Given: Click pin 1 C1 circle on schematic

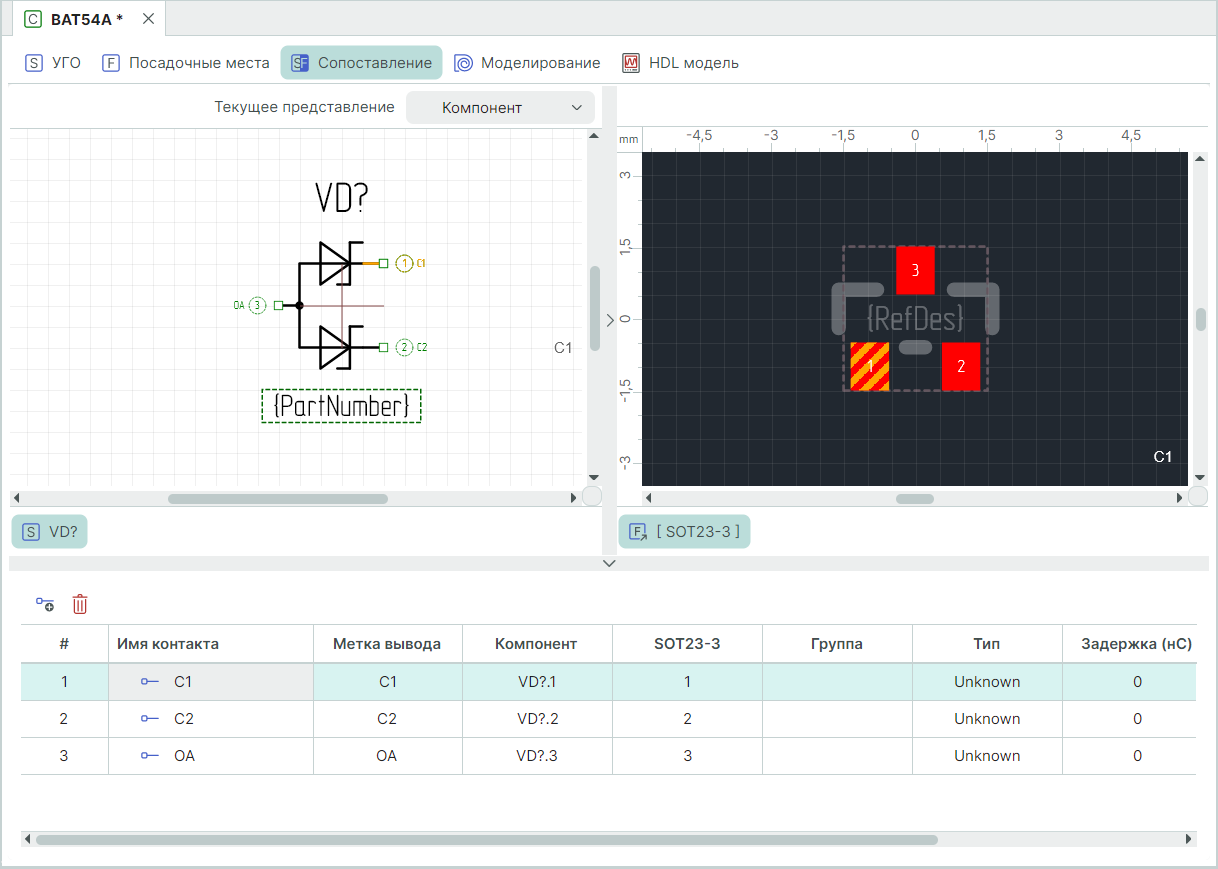Looking at the screenshot, I should pos(404,263).
